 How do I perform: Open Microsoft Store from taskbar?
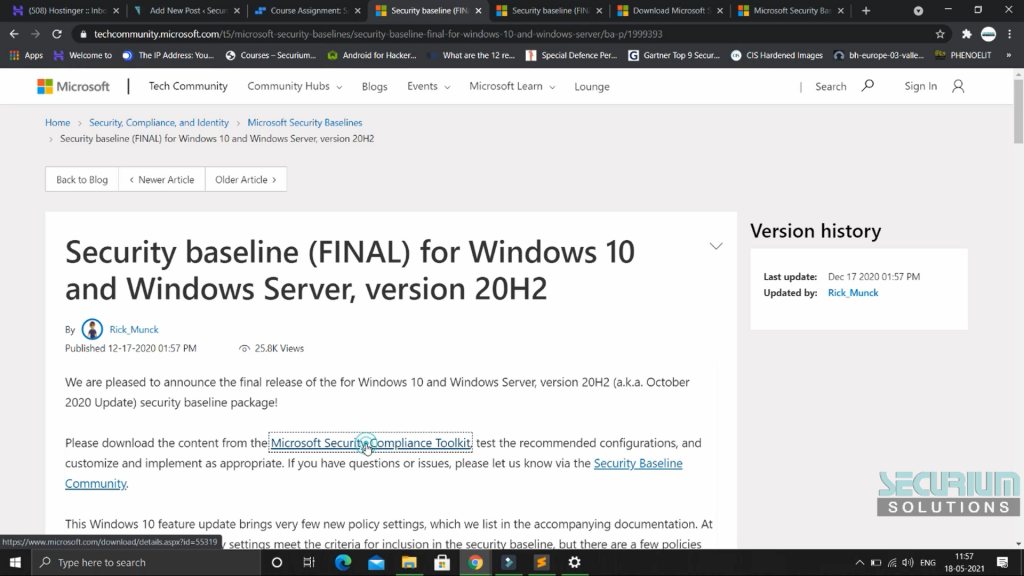tap(442, 562)
